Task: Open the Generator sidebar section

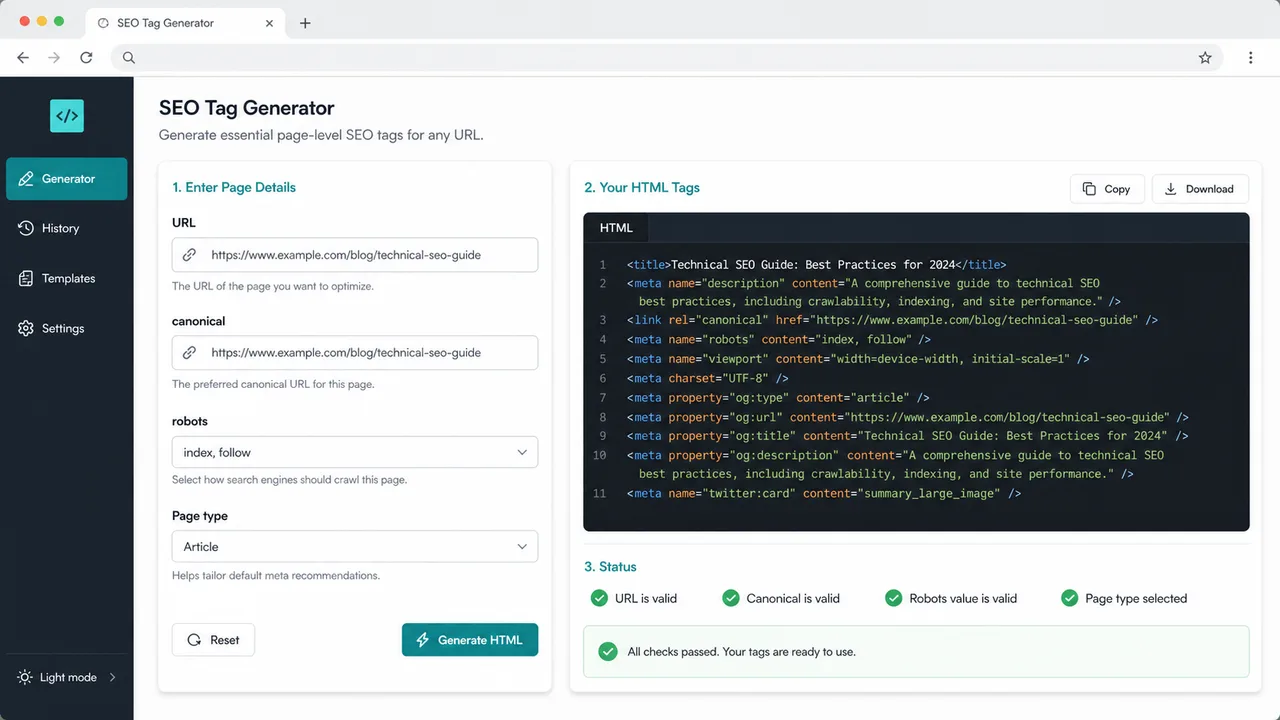Action: click(67, 179)
